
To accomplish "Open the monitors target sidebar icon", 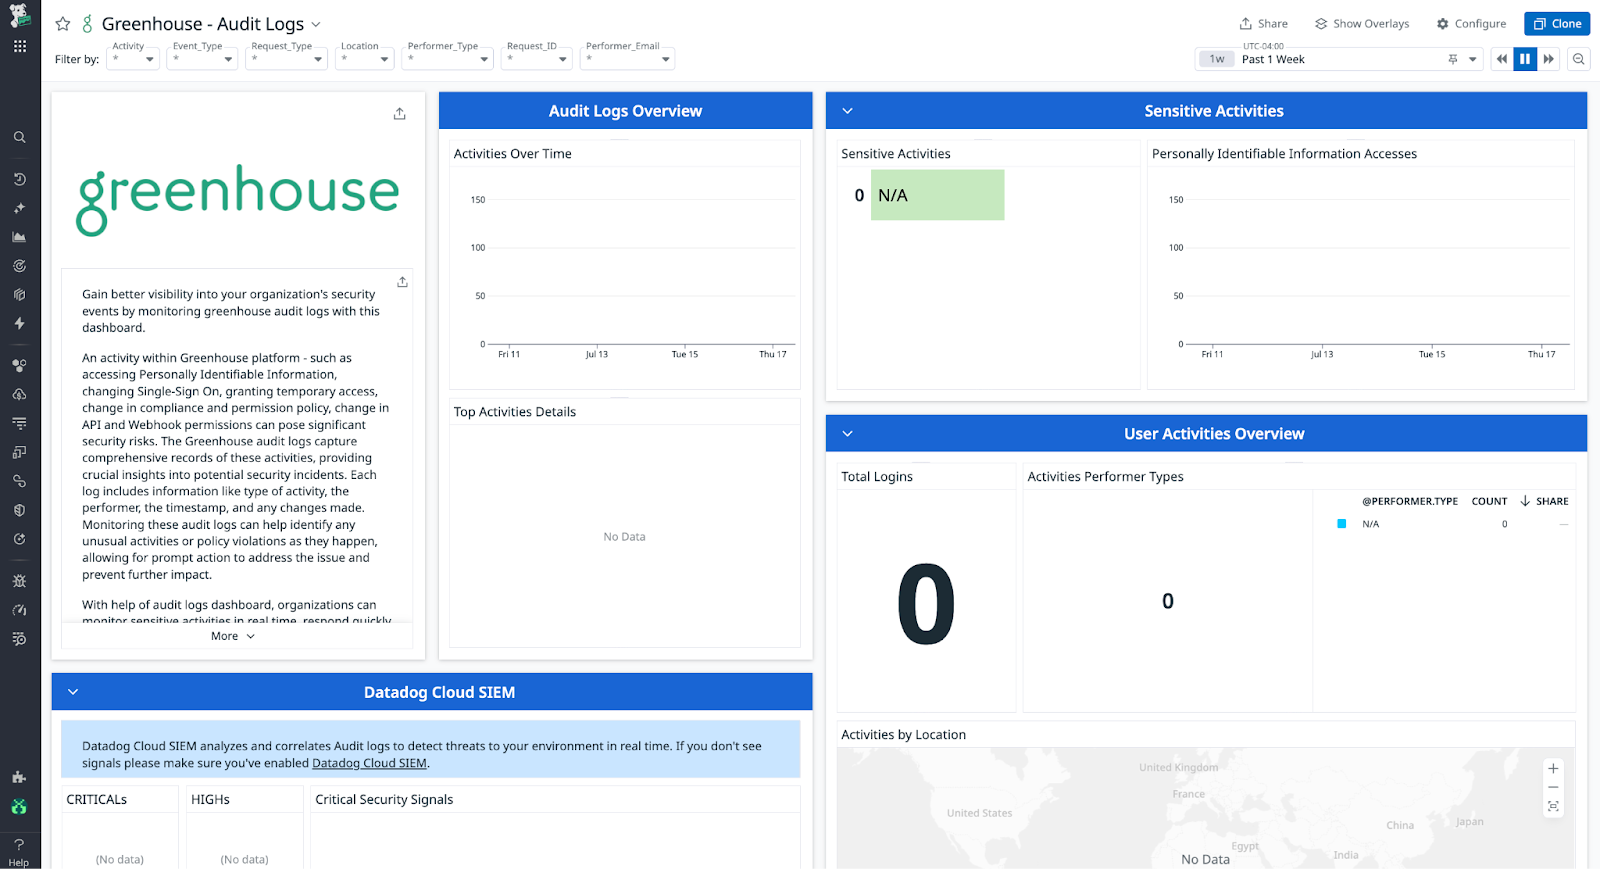I will point(19,266).
